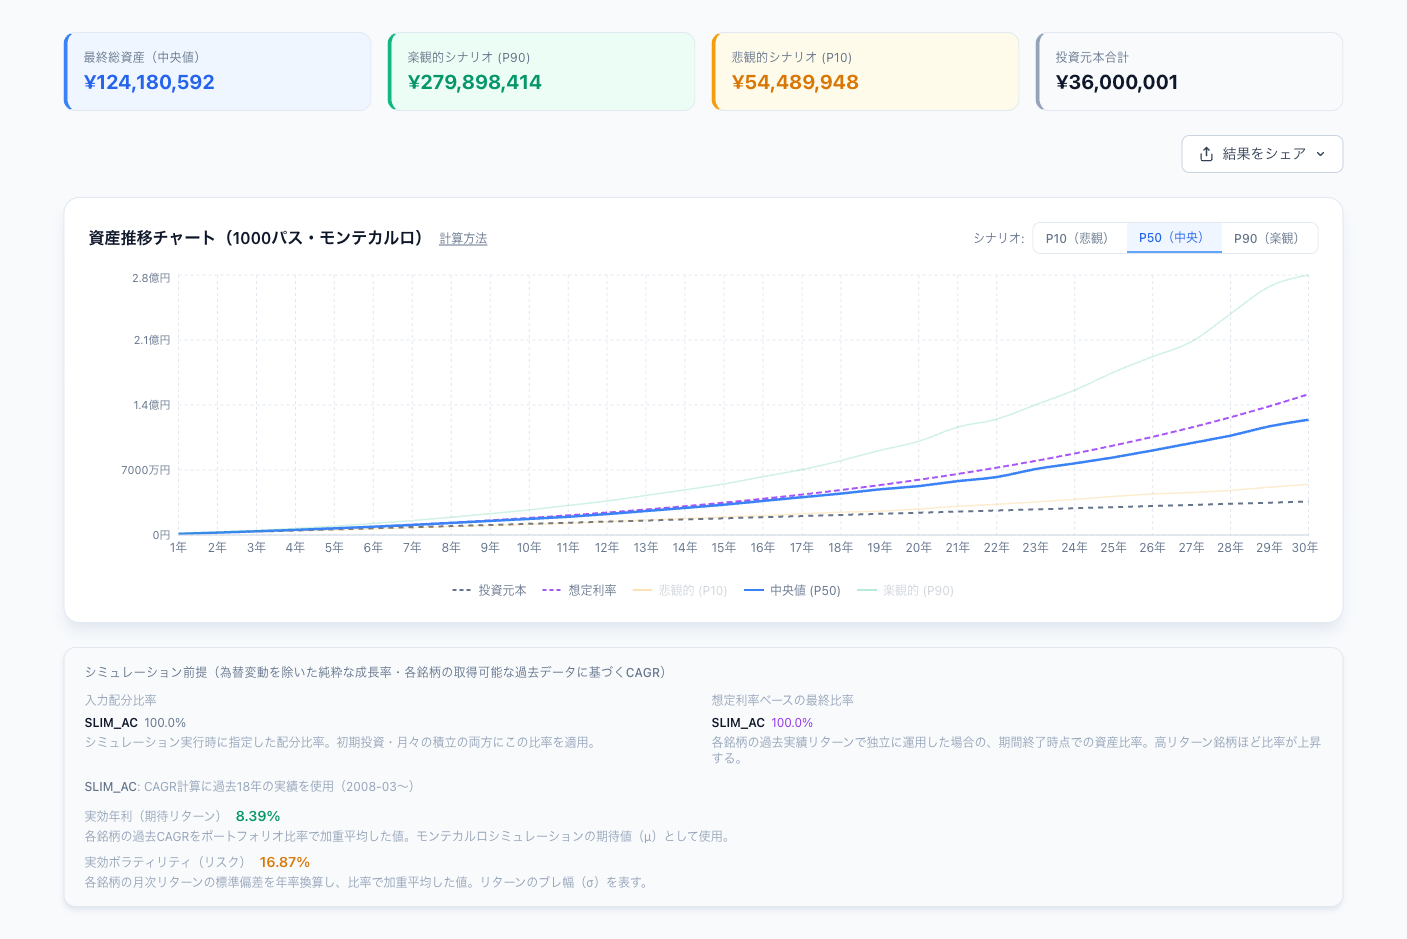Click the 15年 x-axis label
1407x939 pixels.
tap(724, 548)
